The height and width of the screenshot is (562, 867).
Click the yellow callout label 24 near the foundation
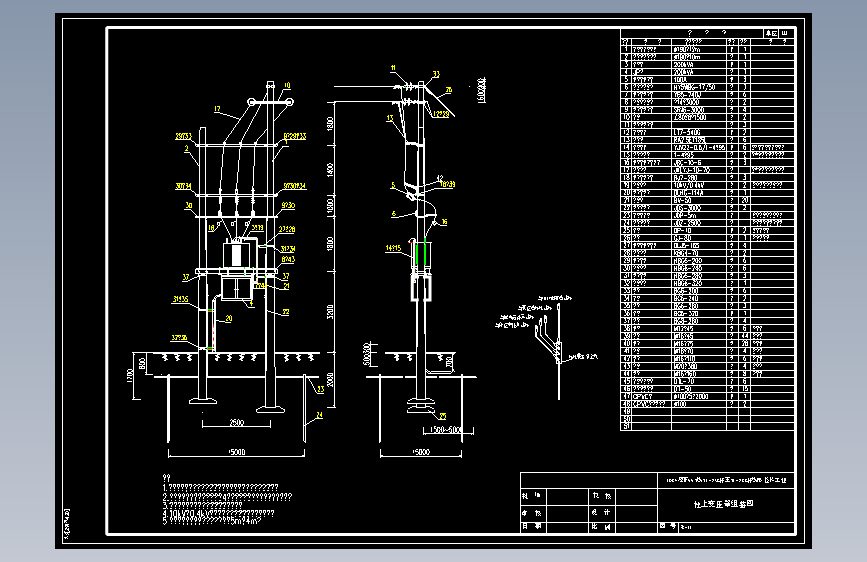coord(319,415)
